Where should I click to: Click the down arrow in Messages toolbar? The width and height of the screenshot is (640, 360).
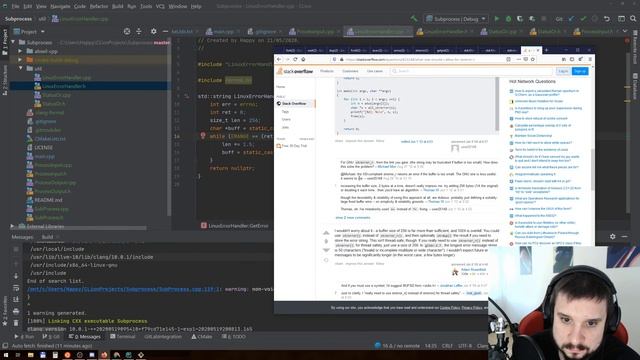coord(16,276)
